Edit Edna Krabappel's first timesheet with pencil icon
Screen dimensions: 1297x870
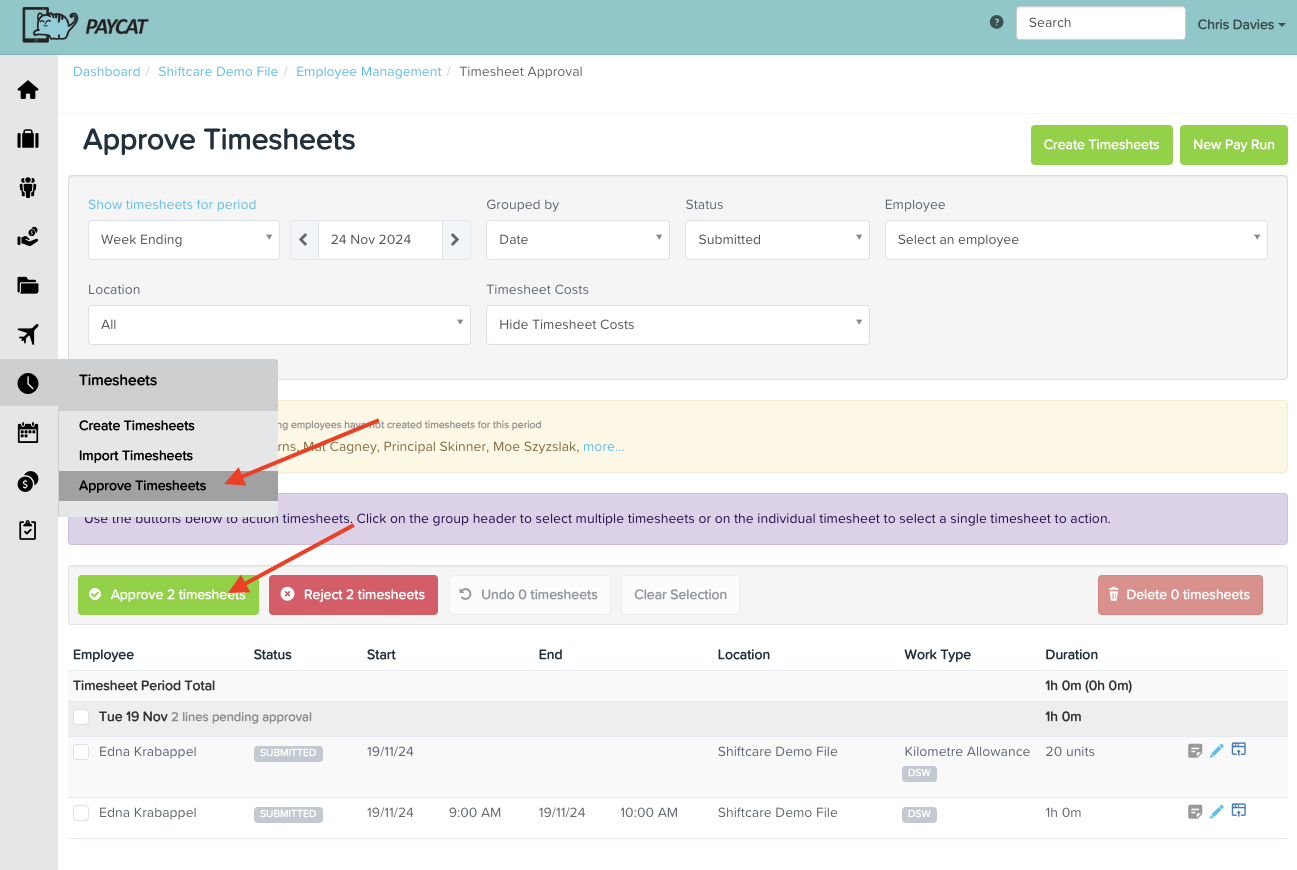[x=1216, y=749]
